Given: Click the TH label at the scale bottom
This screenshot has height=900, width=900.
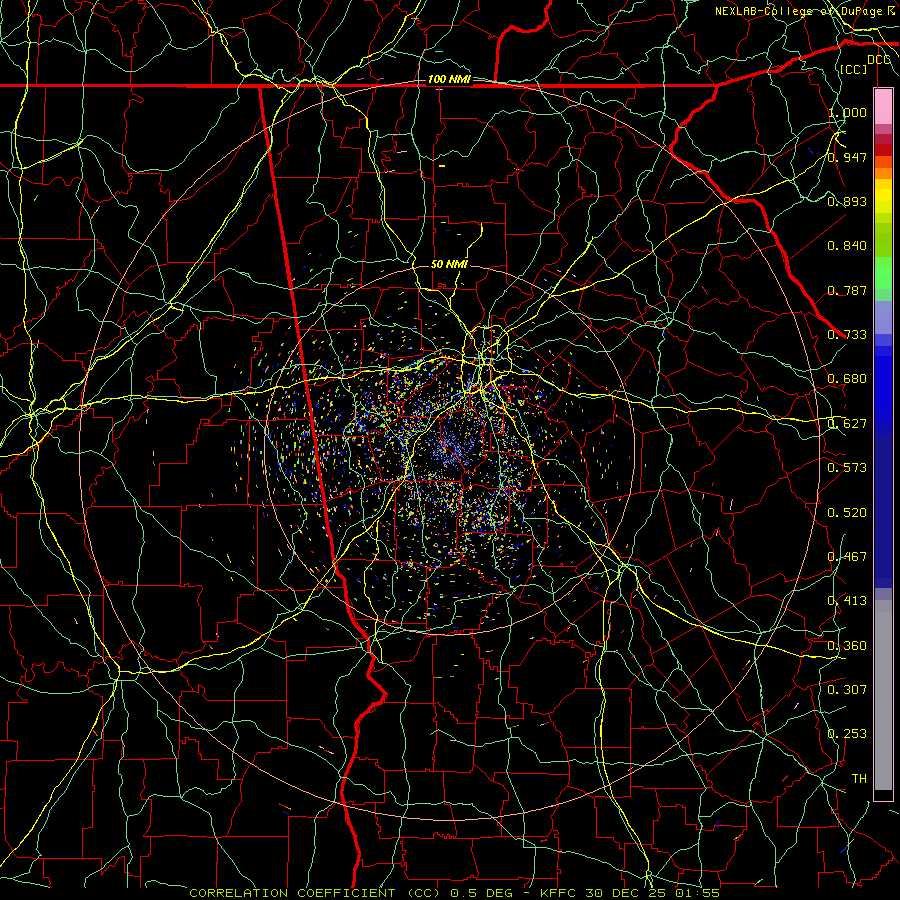Looking at the screenshot, I should pos(859,779).
